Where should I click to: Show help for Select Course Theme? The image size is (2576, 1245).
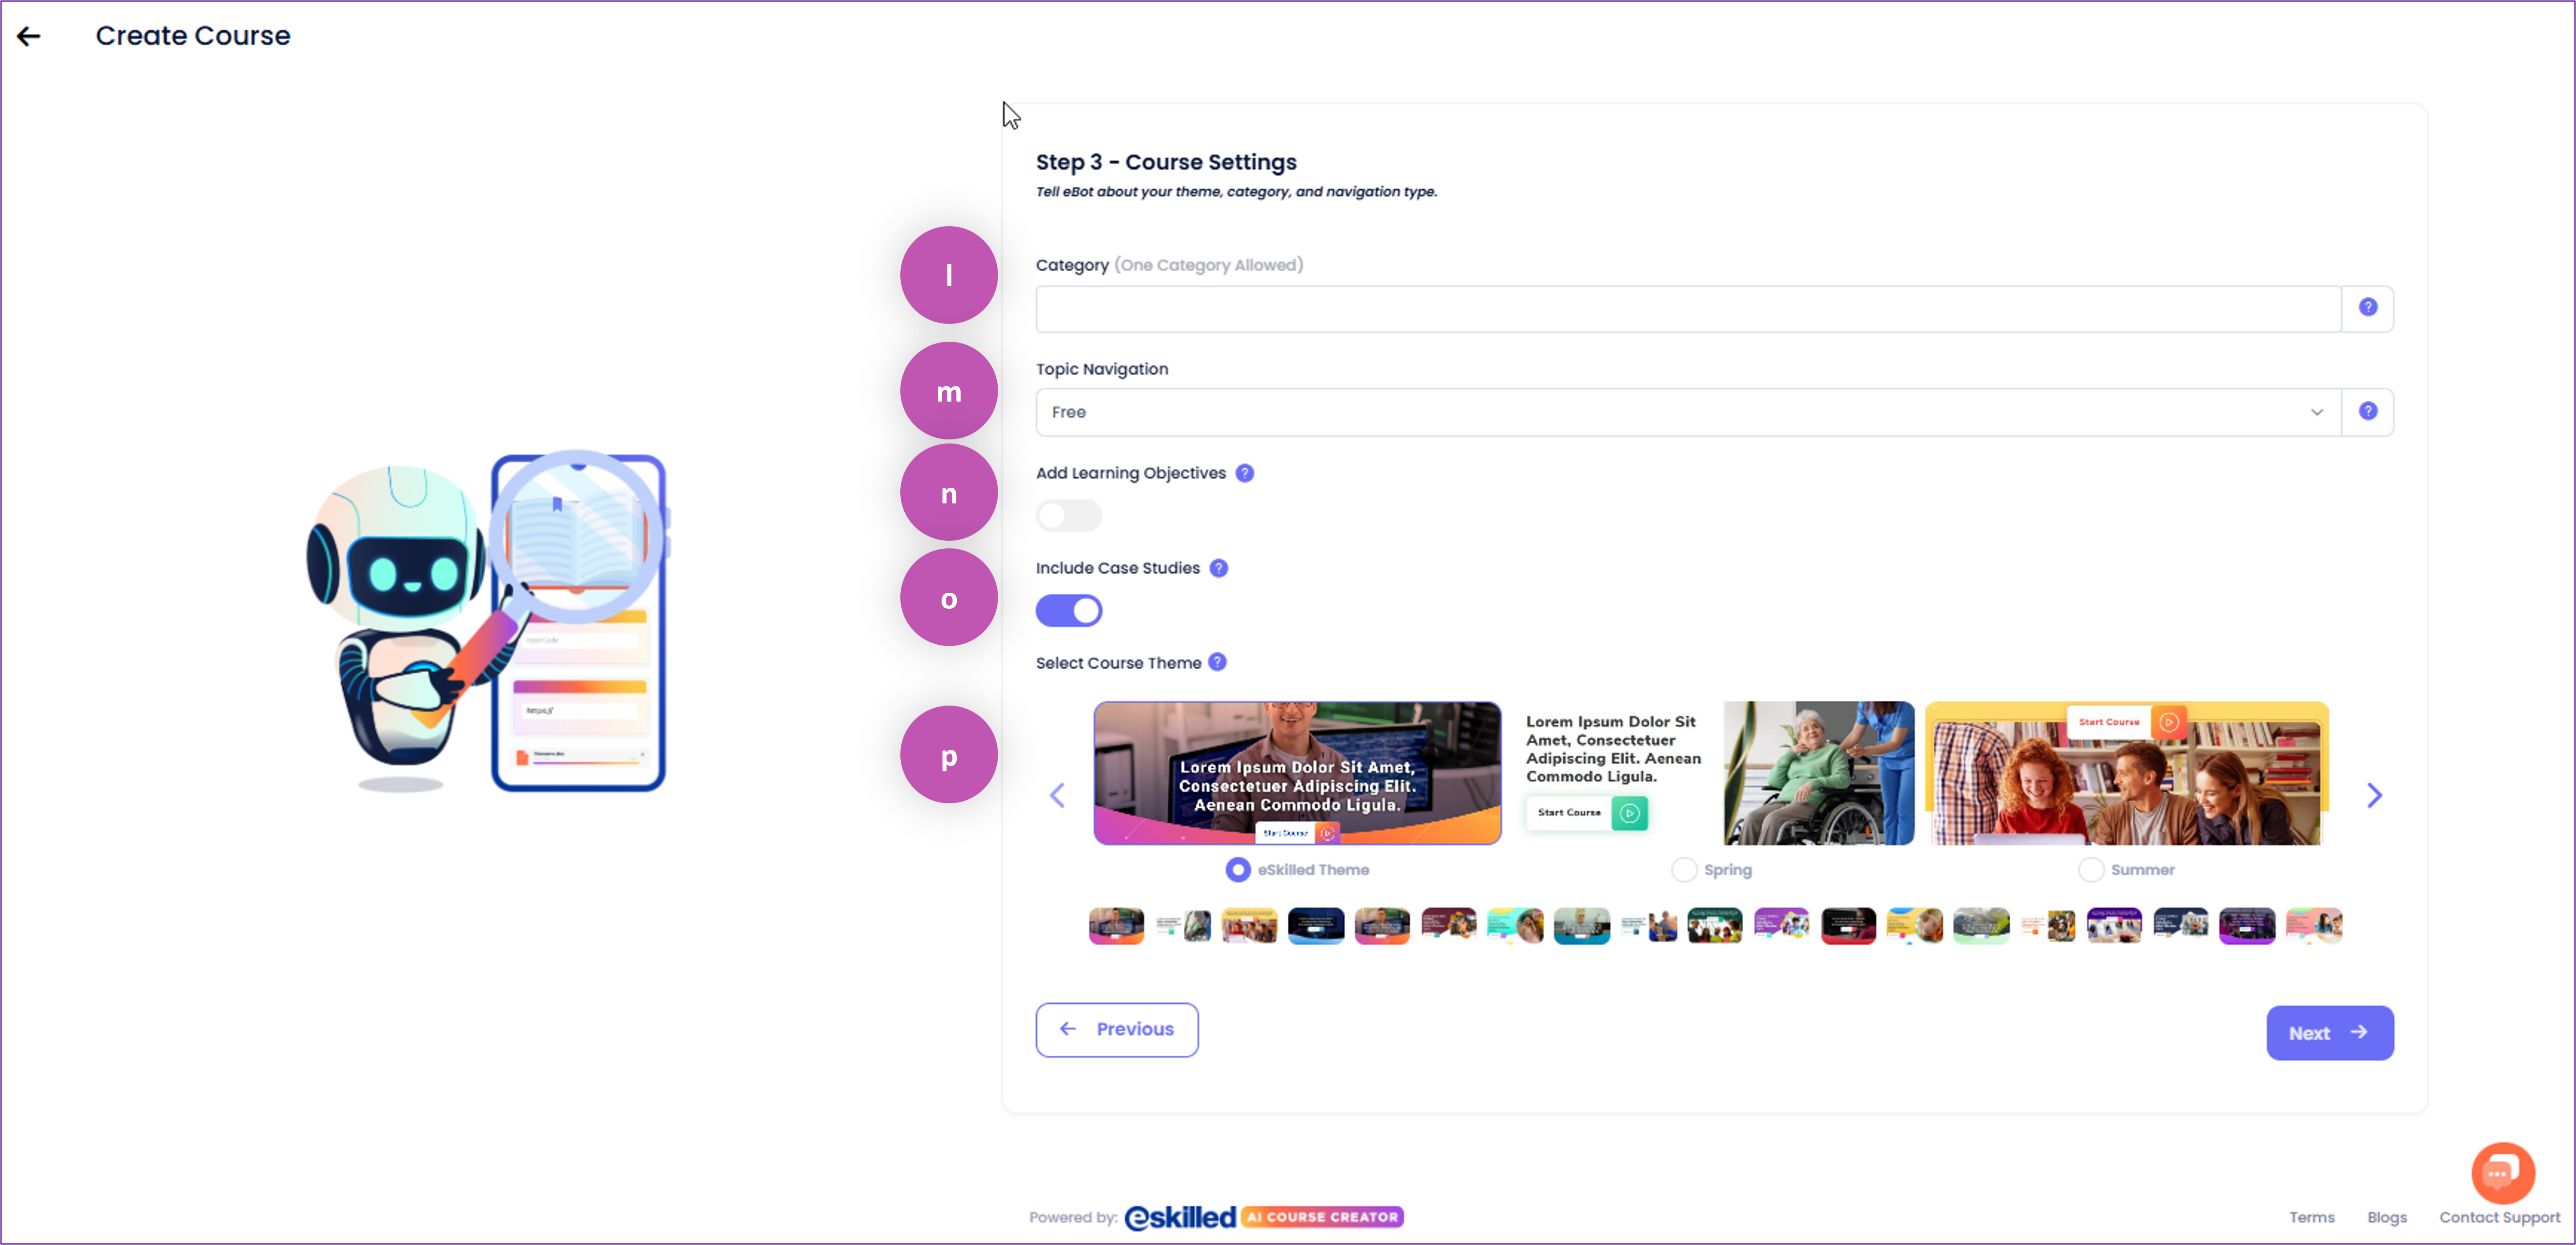click(1217, 662)
